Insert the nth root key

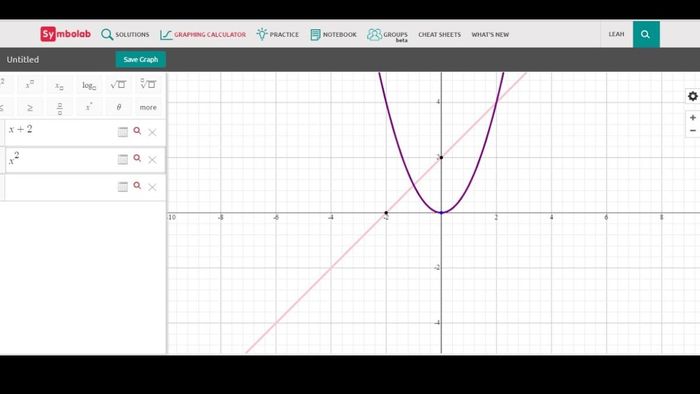pos(148,84)
